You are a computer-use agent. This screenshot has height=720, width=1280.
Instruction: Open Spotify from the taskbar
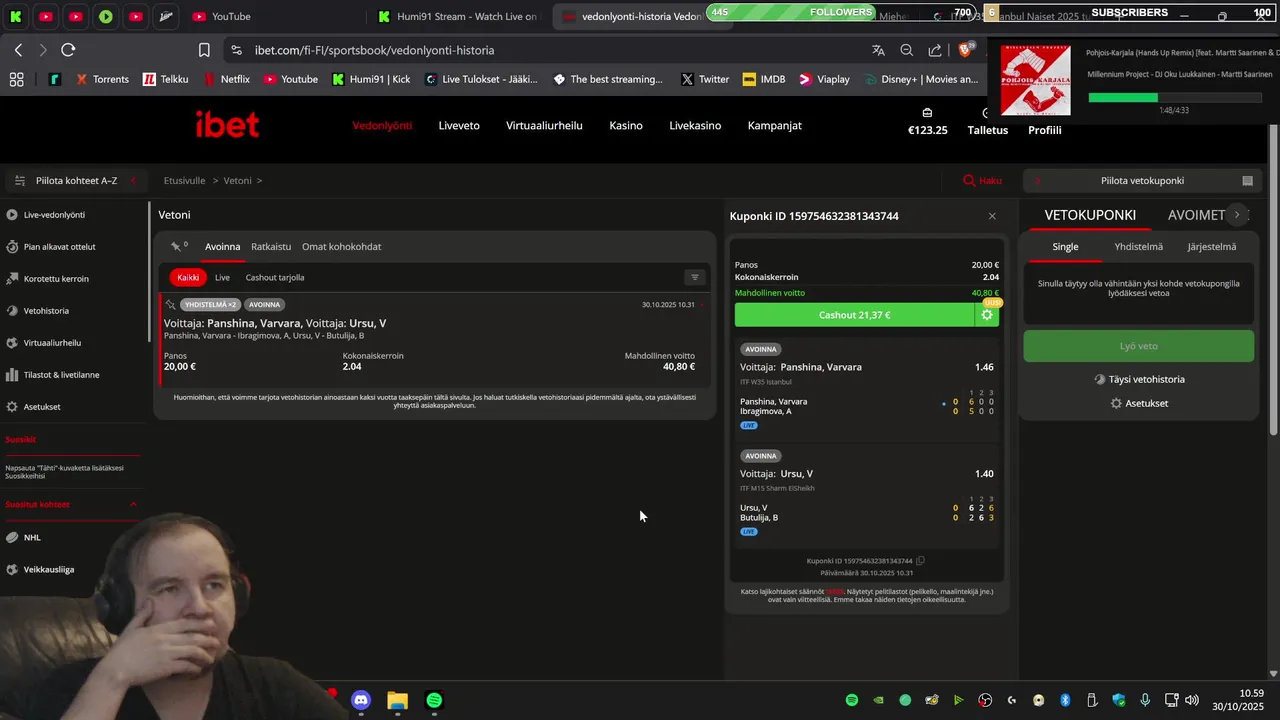click(434, 701)
